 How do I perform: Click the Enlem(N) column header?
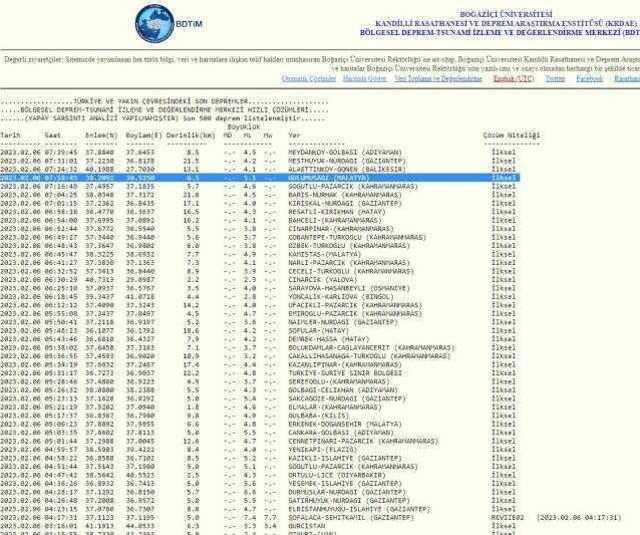coord(100,135)
